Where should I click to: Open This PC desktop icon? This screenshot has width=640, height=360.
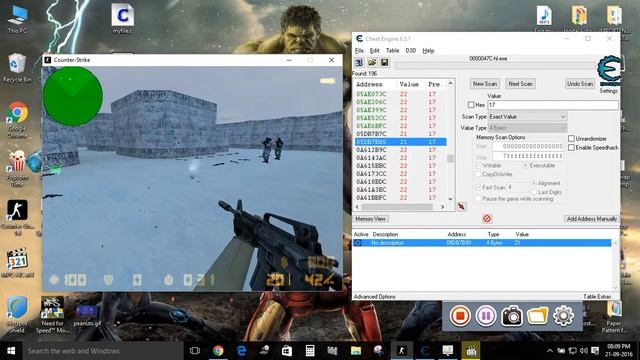tap(17, 19)
